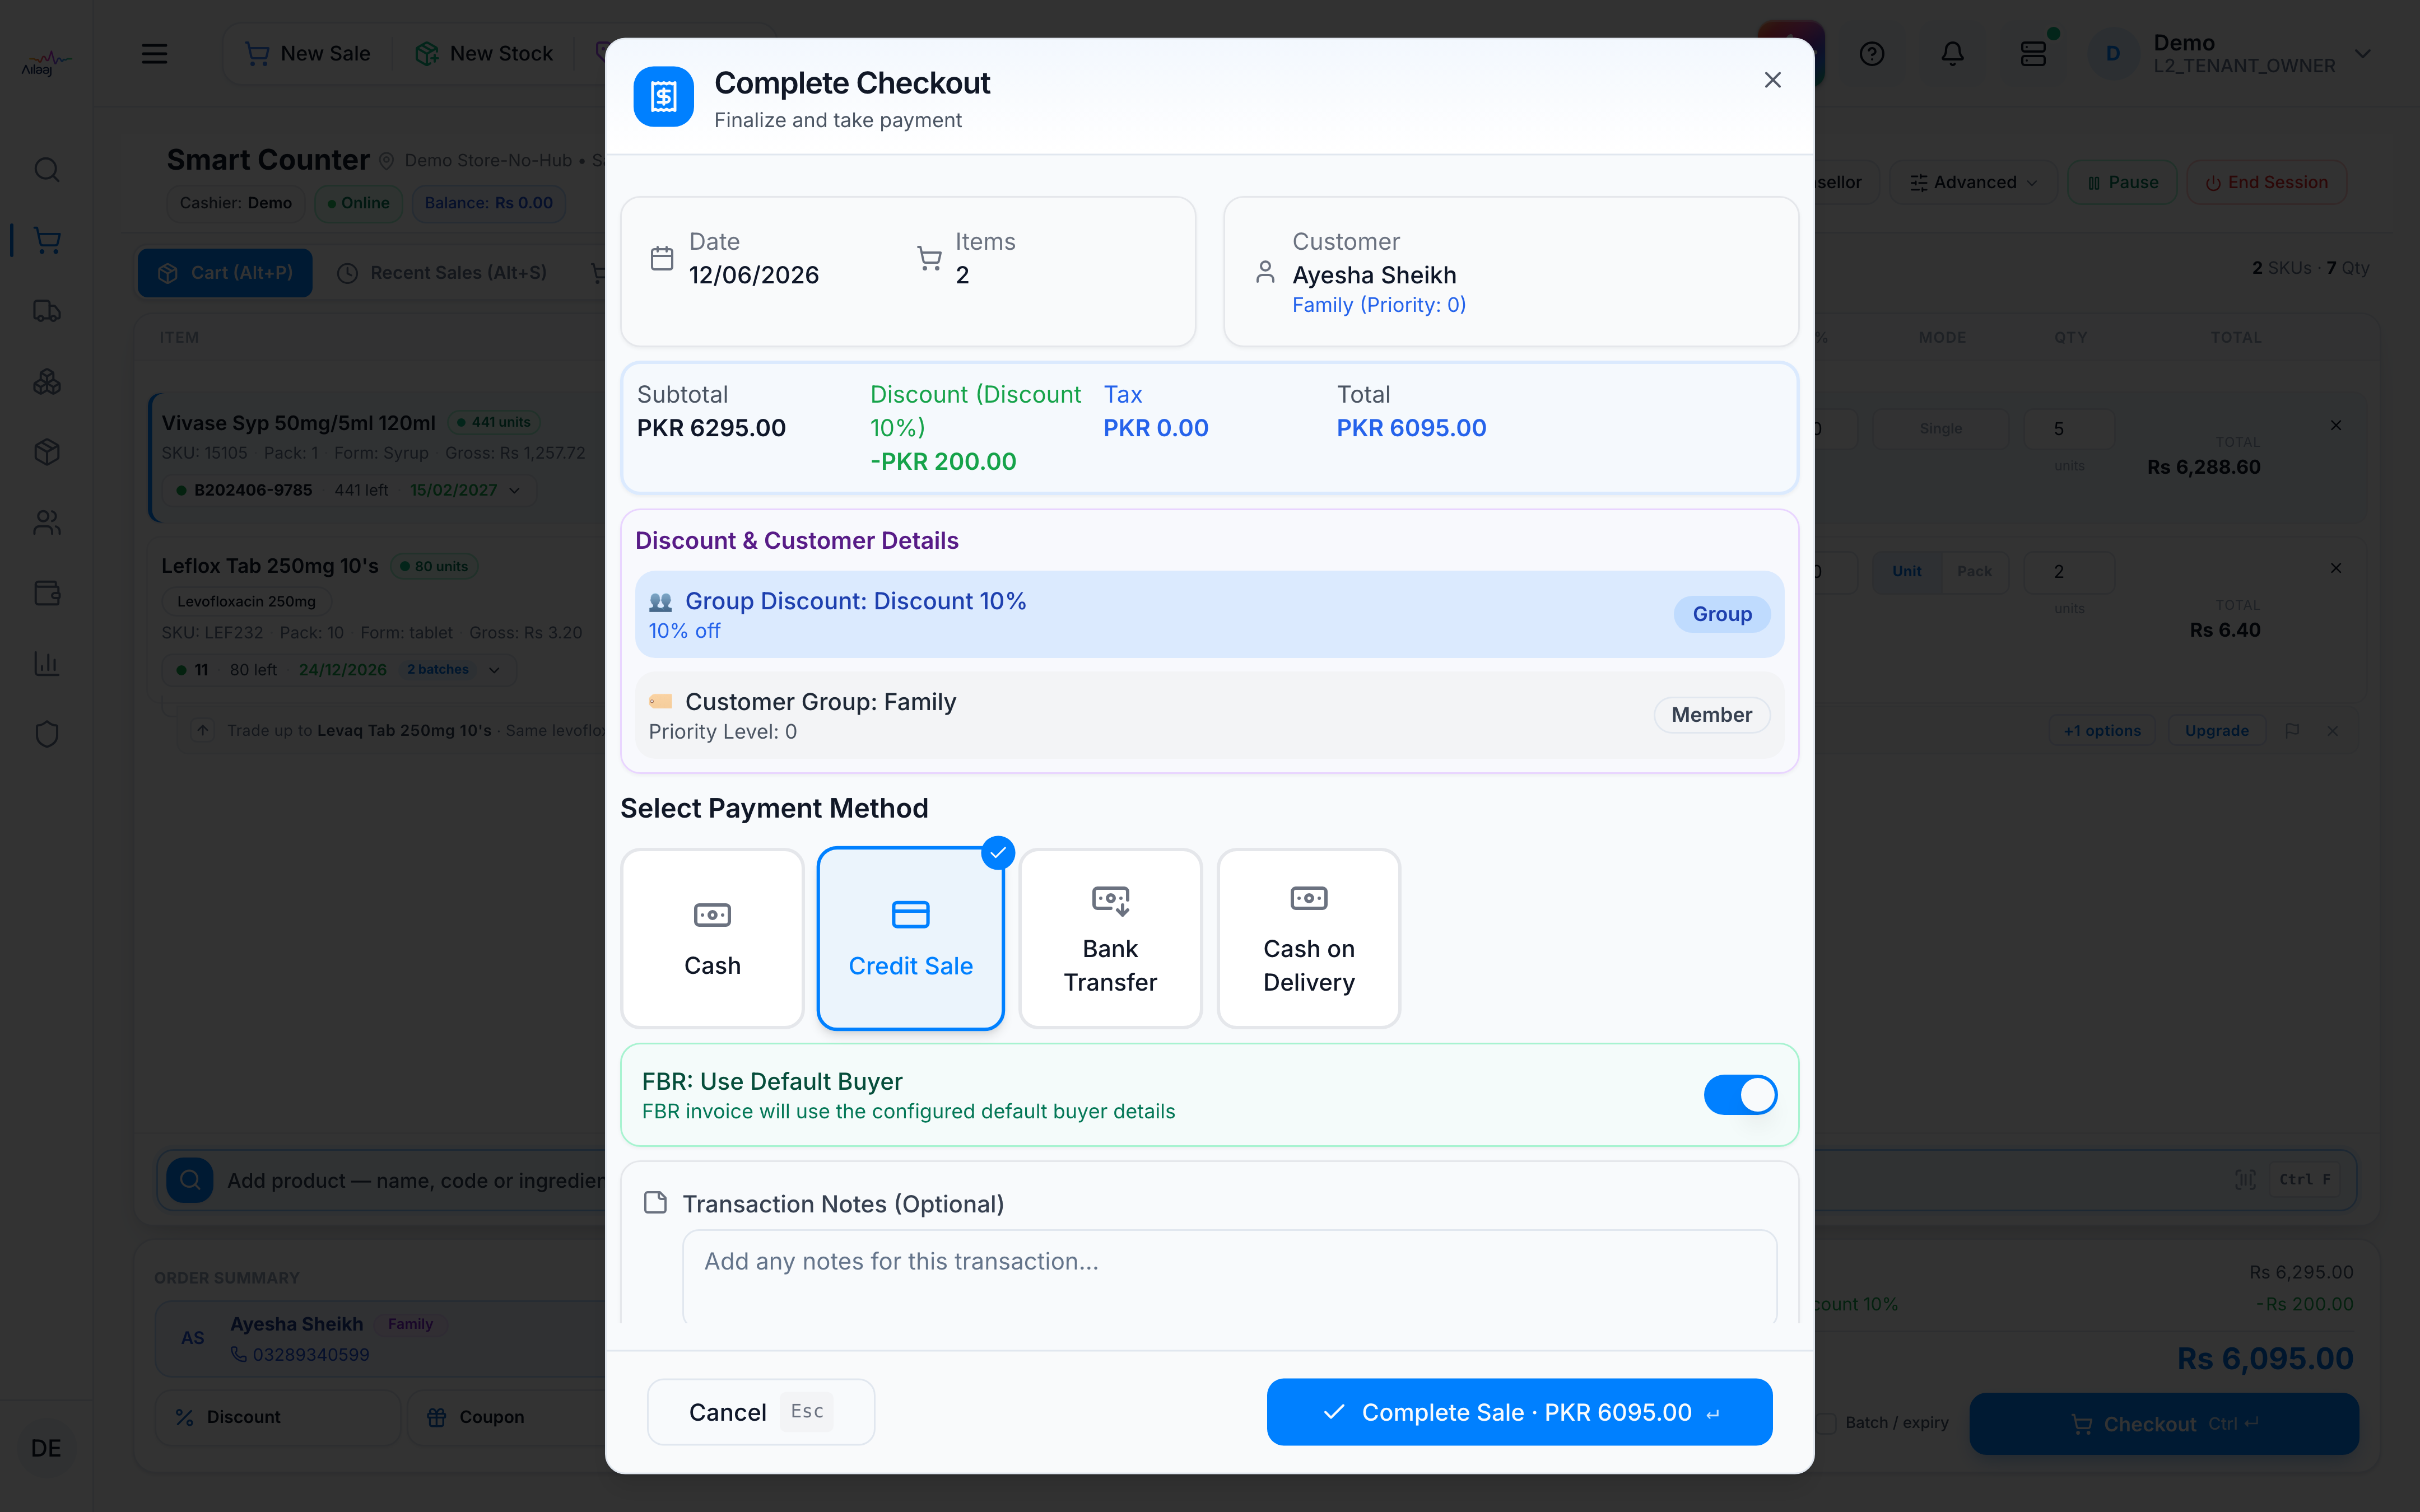The width and height of the screenshot is (2420, 1512).
Task: Open New Stock from the top bar
Action: click(484, 54)
